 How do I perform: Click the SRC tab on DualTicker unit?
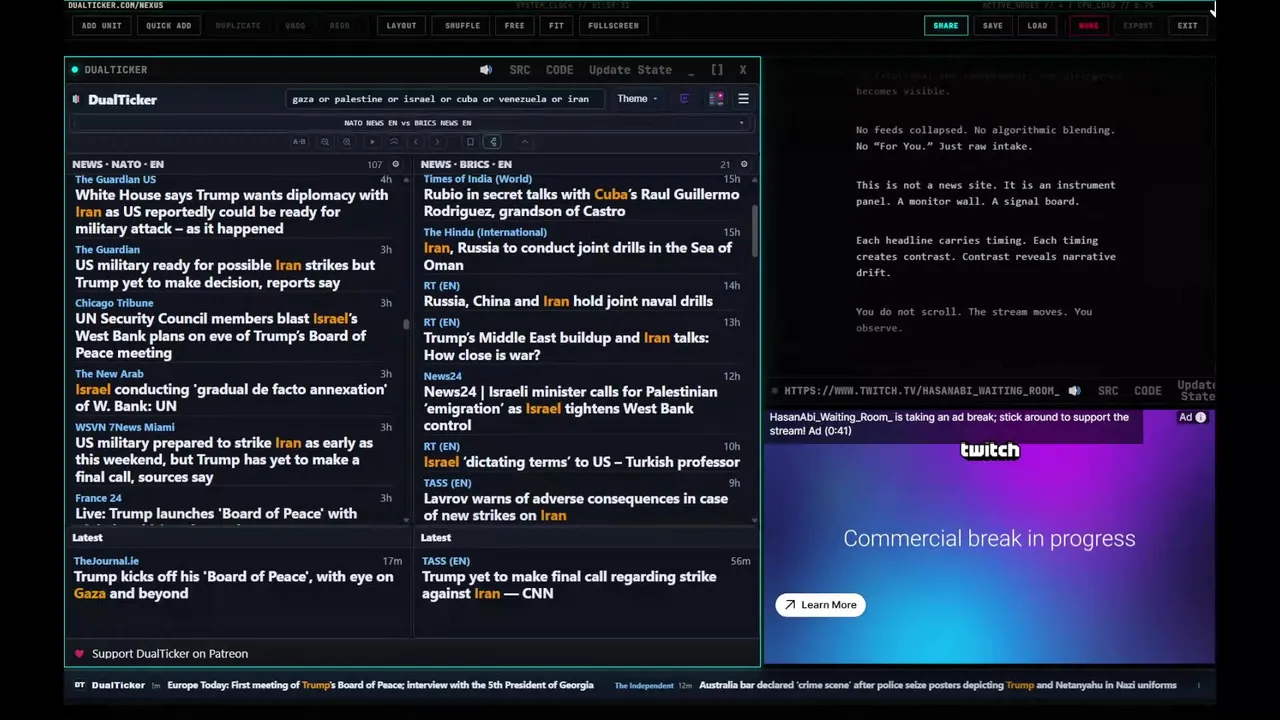(520, 70)
